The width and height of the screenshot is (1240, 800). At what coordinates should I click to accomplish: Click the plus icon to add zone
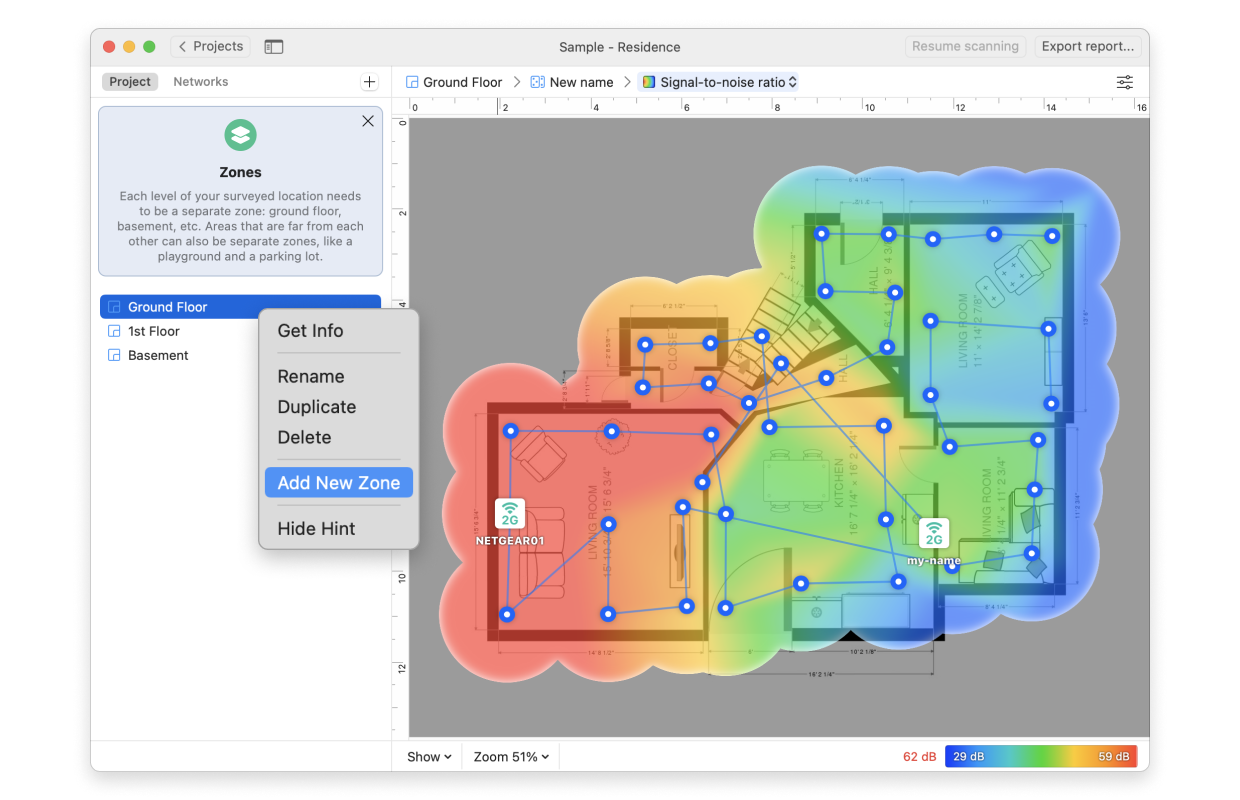[x=369, y=82]
